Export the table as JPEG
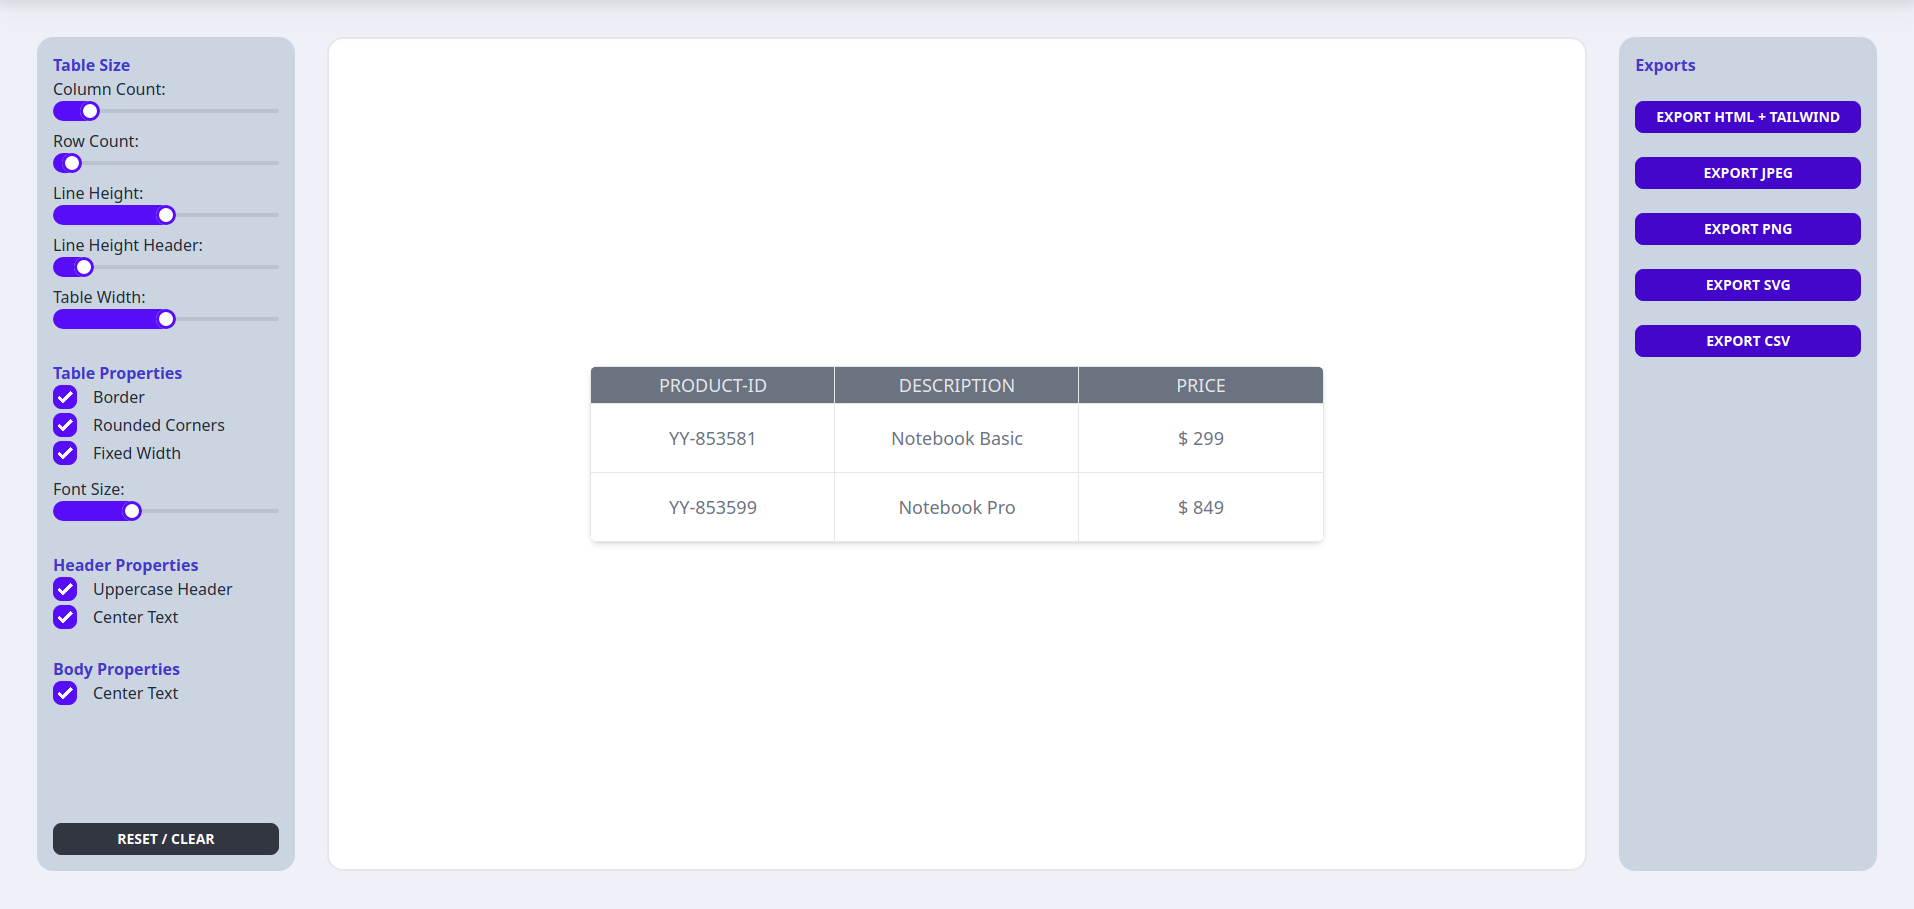 (x=1747, y=173)
